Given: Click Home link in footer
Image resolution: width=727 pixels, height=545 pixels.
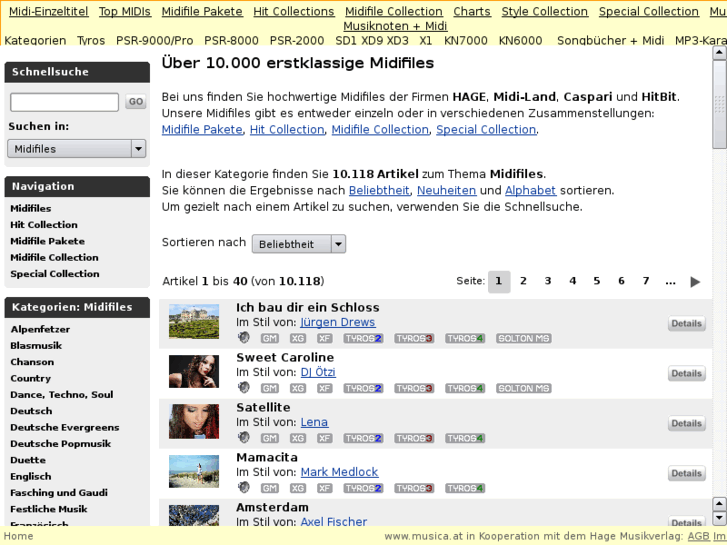Looking at the screenshot, I should (x=19, y=536).
